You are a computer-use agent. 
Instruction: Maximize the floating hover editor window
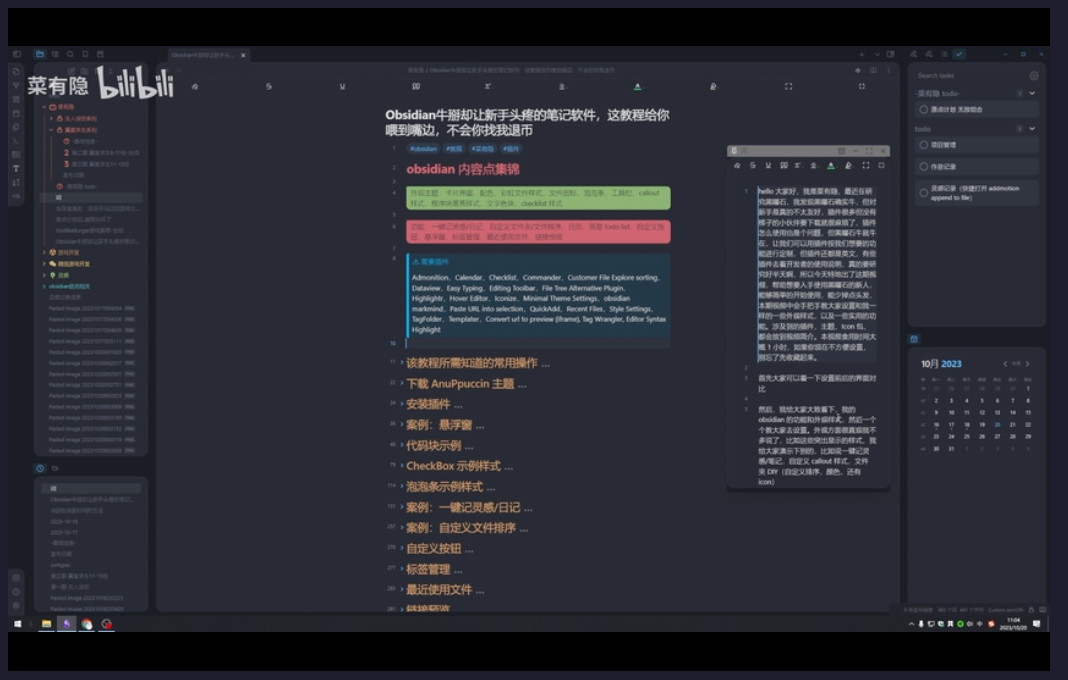coord(869,151)
